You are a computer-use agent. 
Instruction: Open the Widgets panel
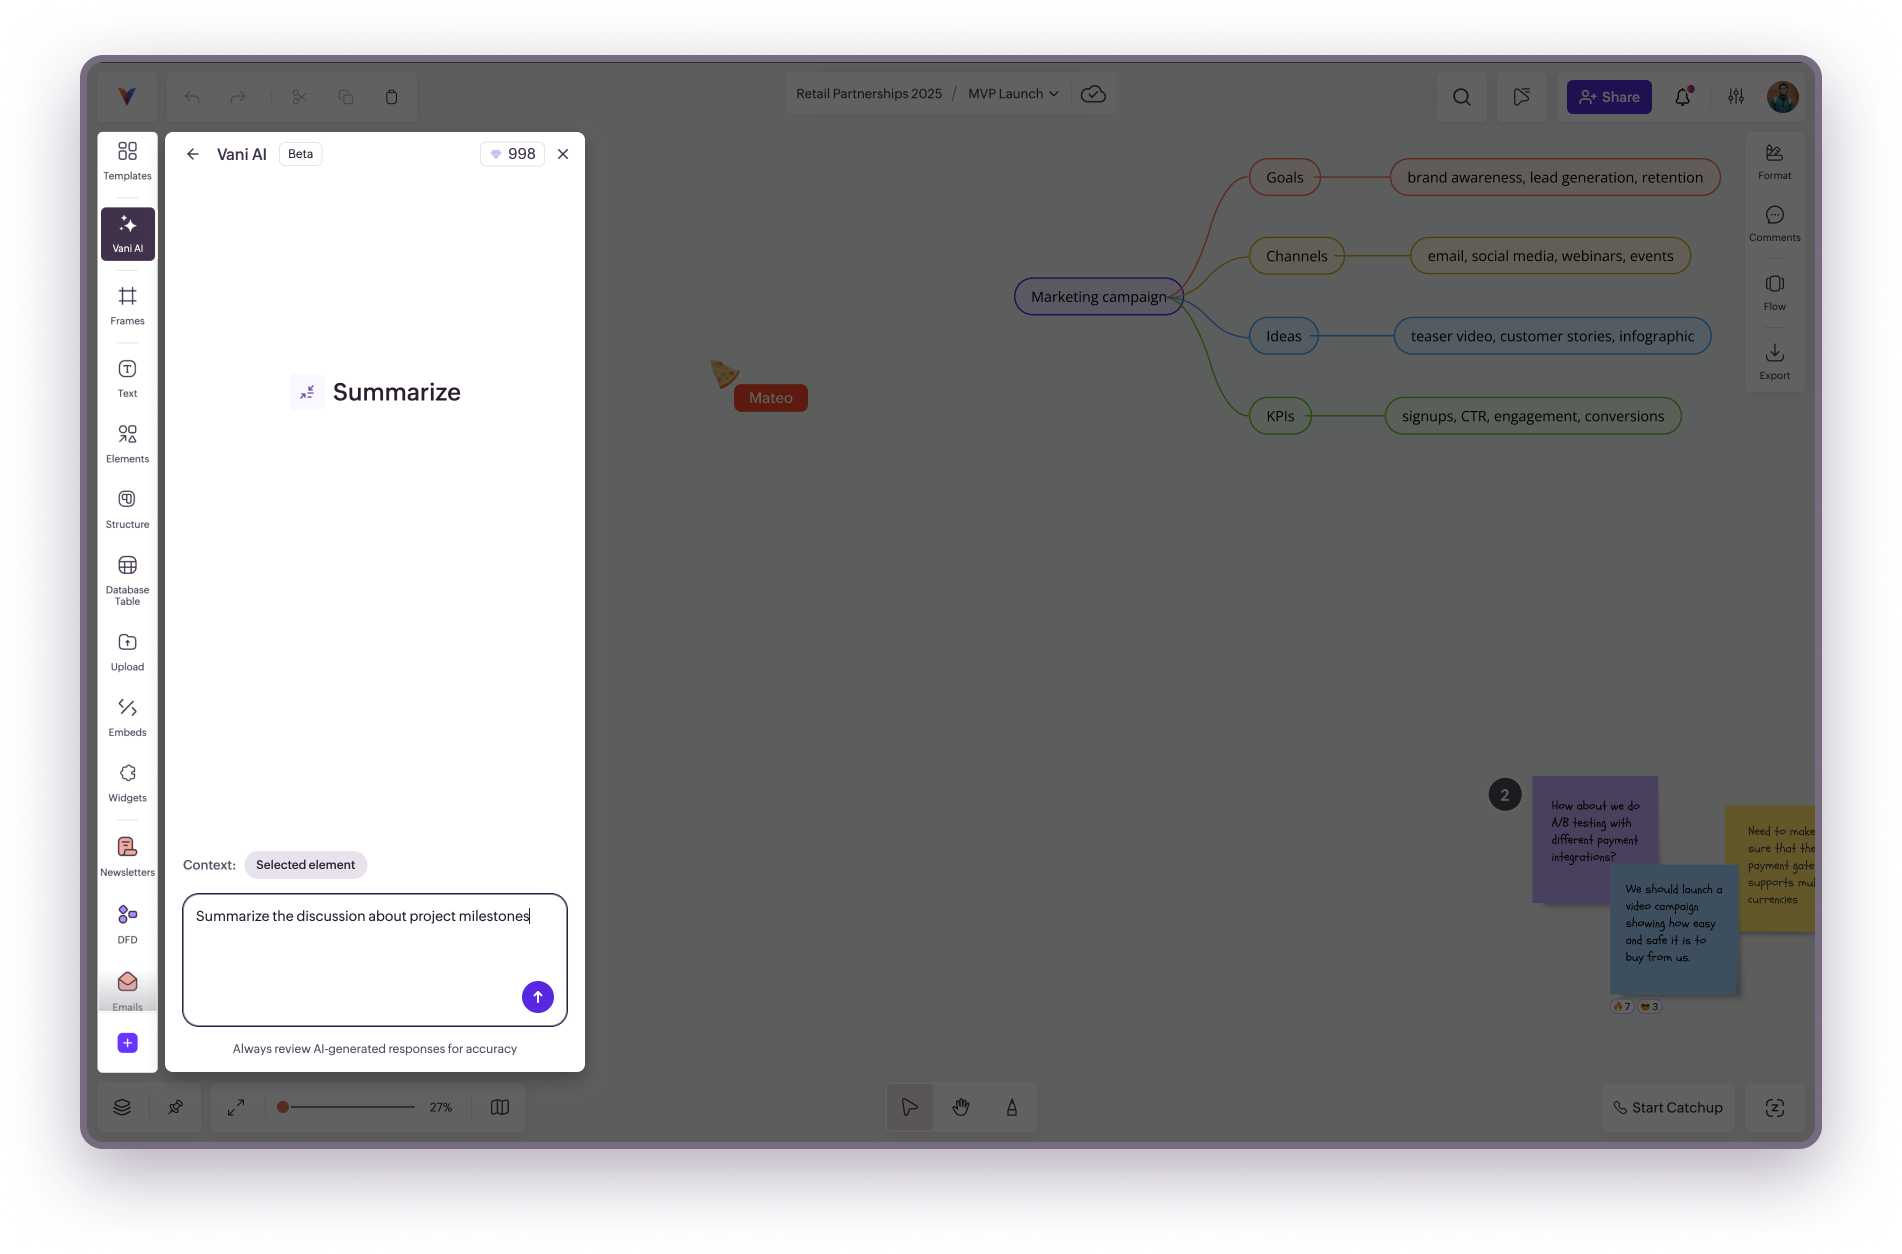coord(127,784)
